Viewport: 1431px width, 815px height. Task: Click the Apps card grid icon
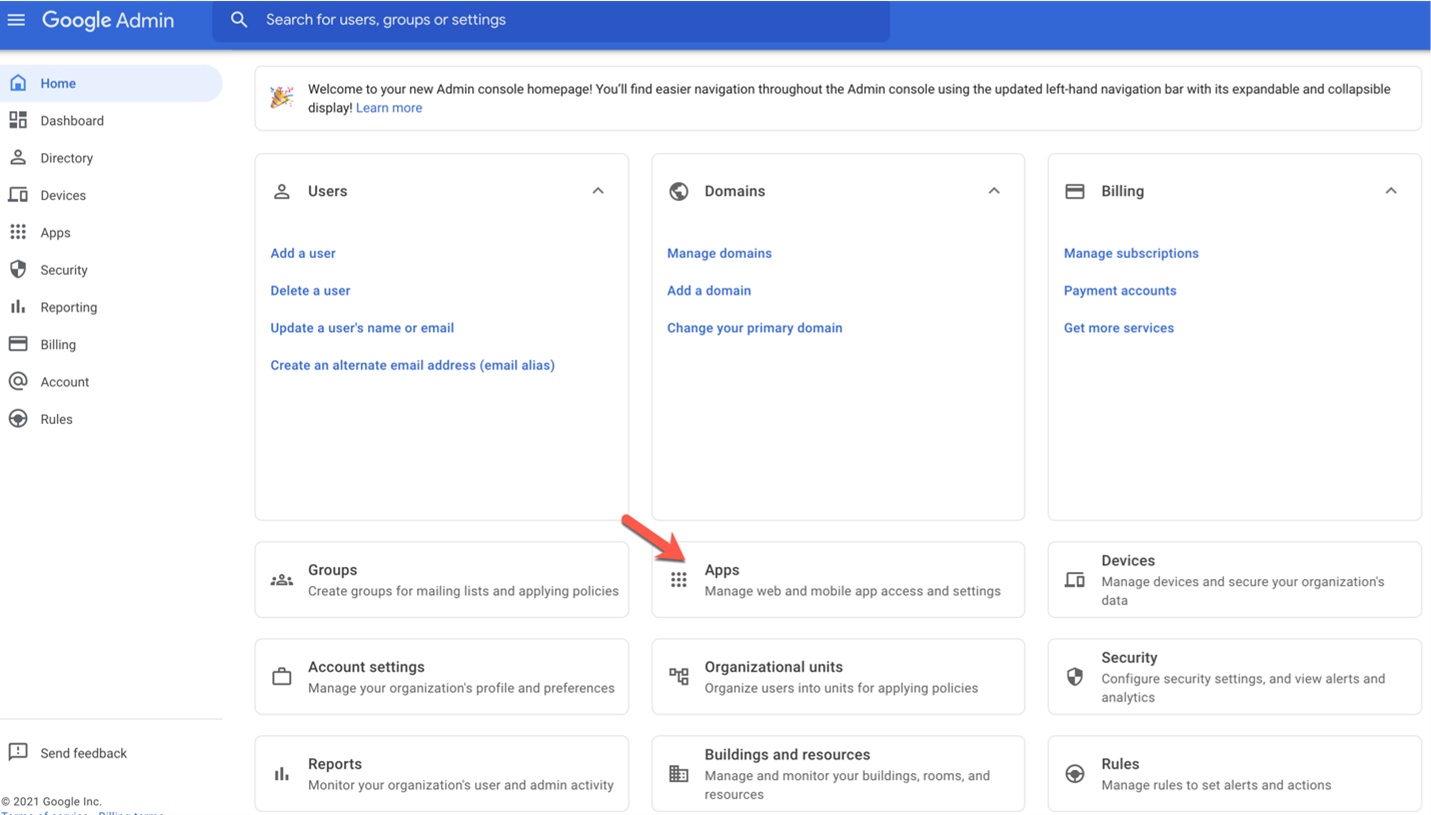[x=679, y=580]
